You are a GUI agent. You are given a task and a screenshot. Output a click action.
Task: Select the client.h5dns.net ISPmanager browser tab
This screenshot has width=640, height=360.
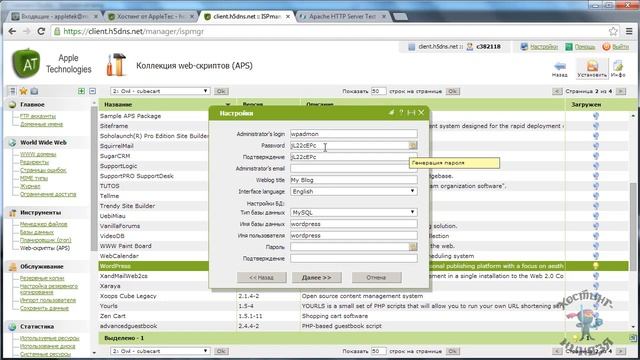pos(247,16)
